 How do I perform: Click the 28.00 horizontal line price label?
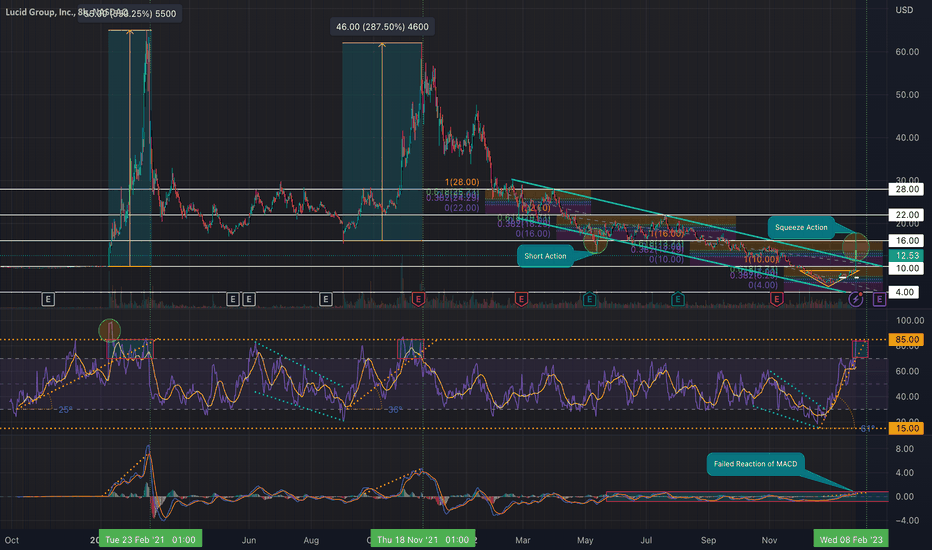(907, 189)
